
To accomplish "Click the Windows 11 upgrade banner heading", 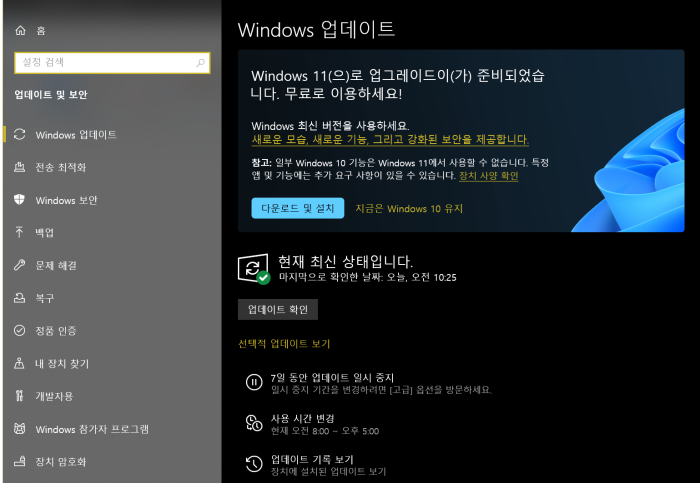I will click(x=397, y=84).
